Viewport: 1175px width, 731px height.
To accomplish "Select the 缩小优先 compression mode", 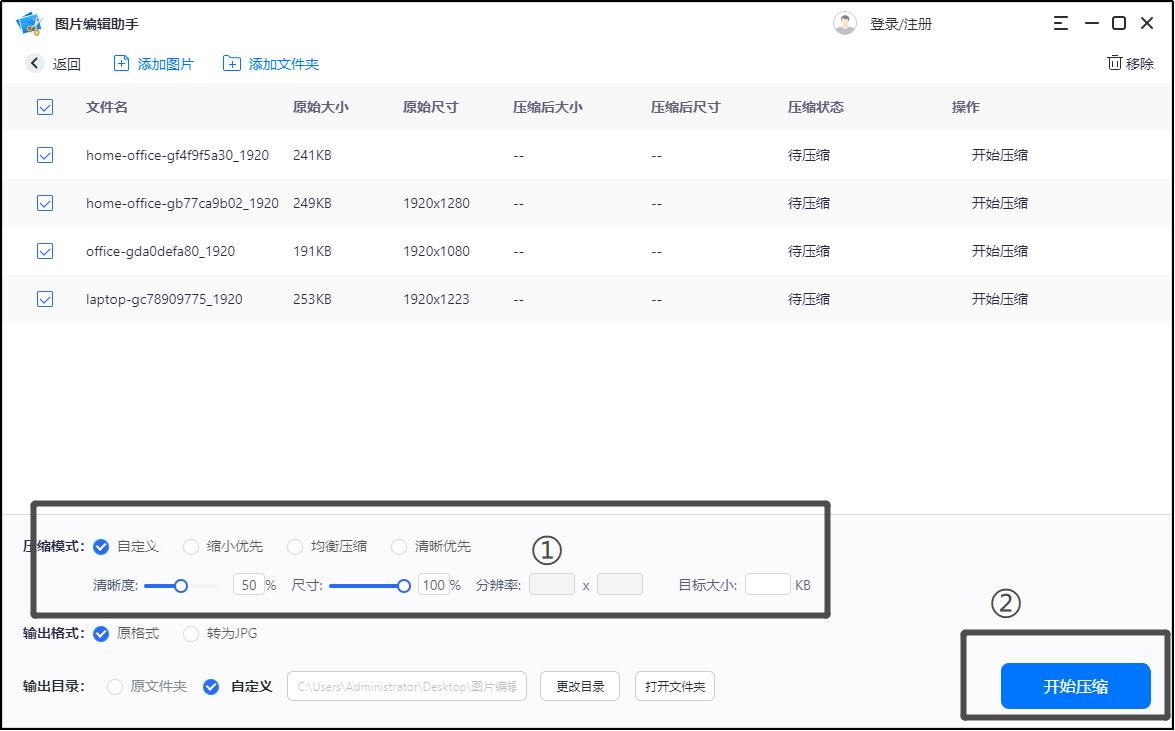I will [x=190, y=546].
